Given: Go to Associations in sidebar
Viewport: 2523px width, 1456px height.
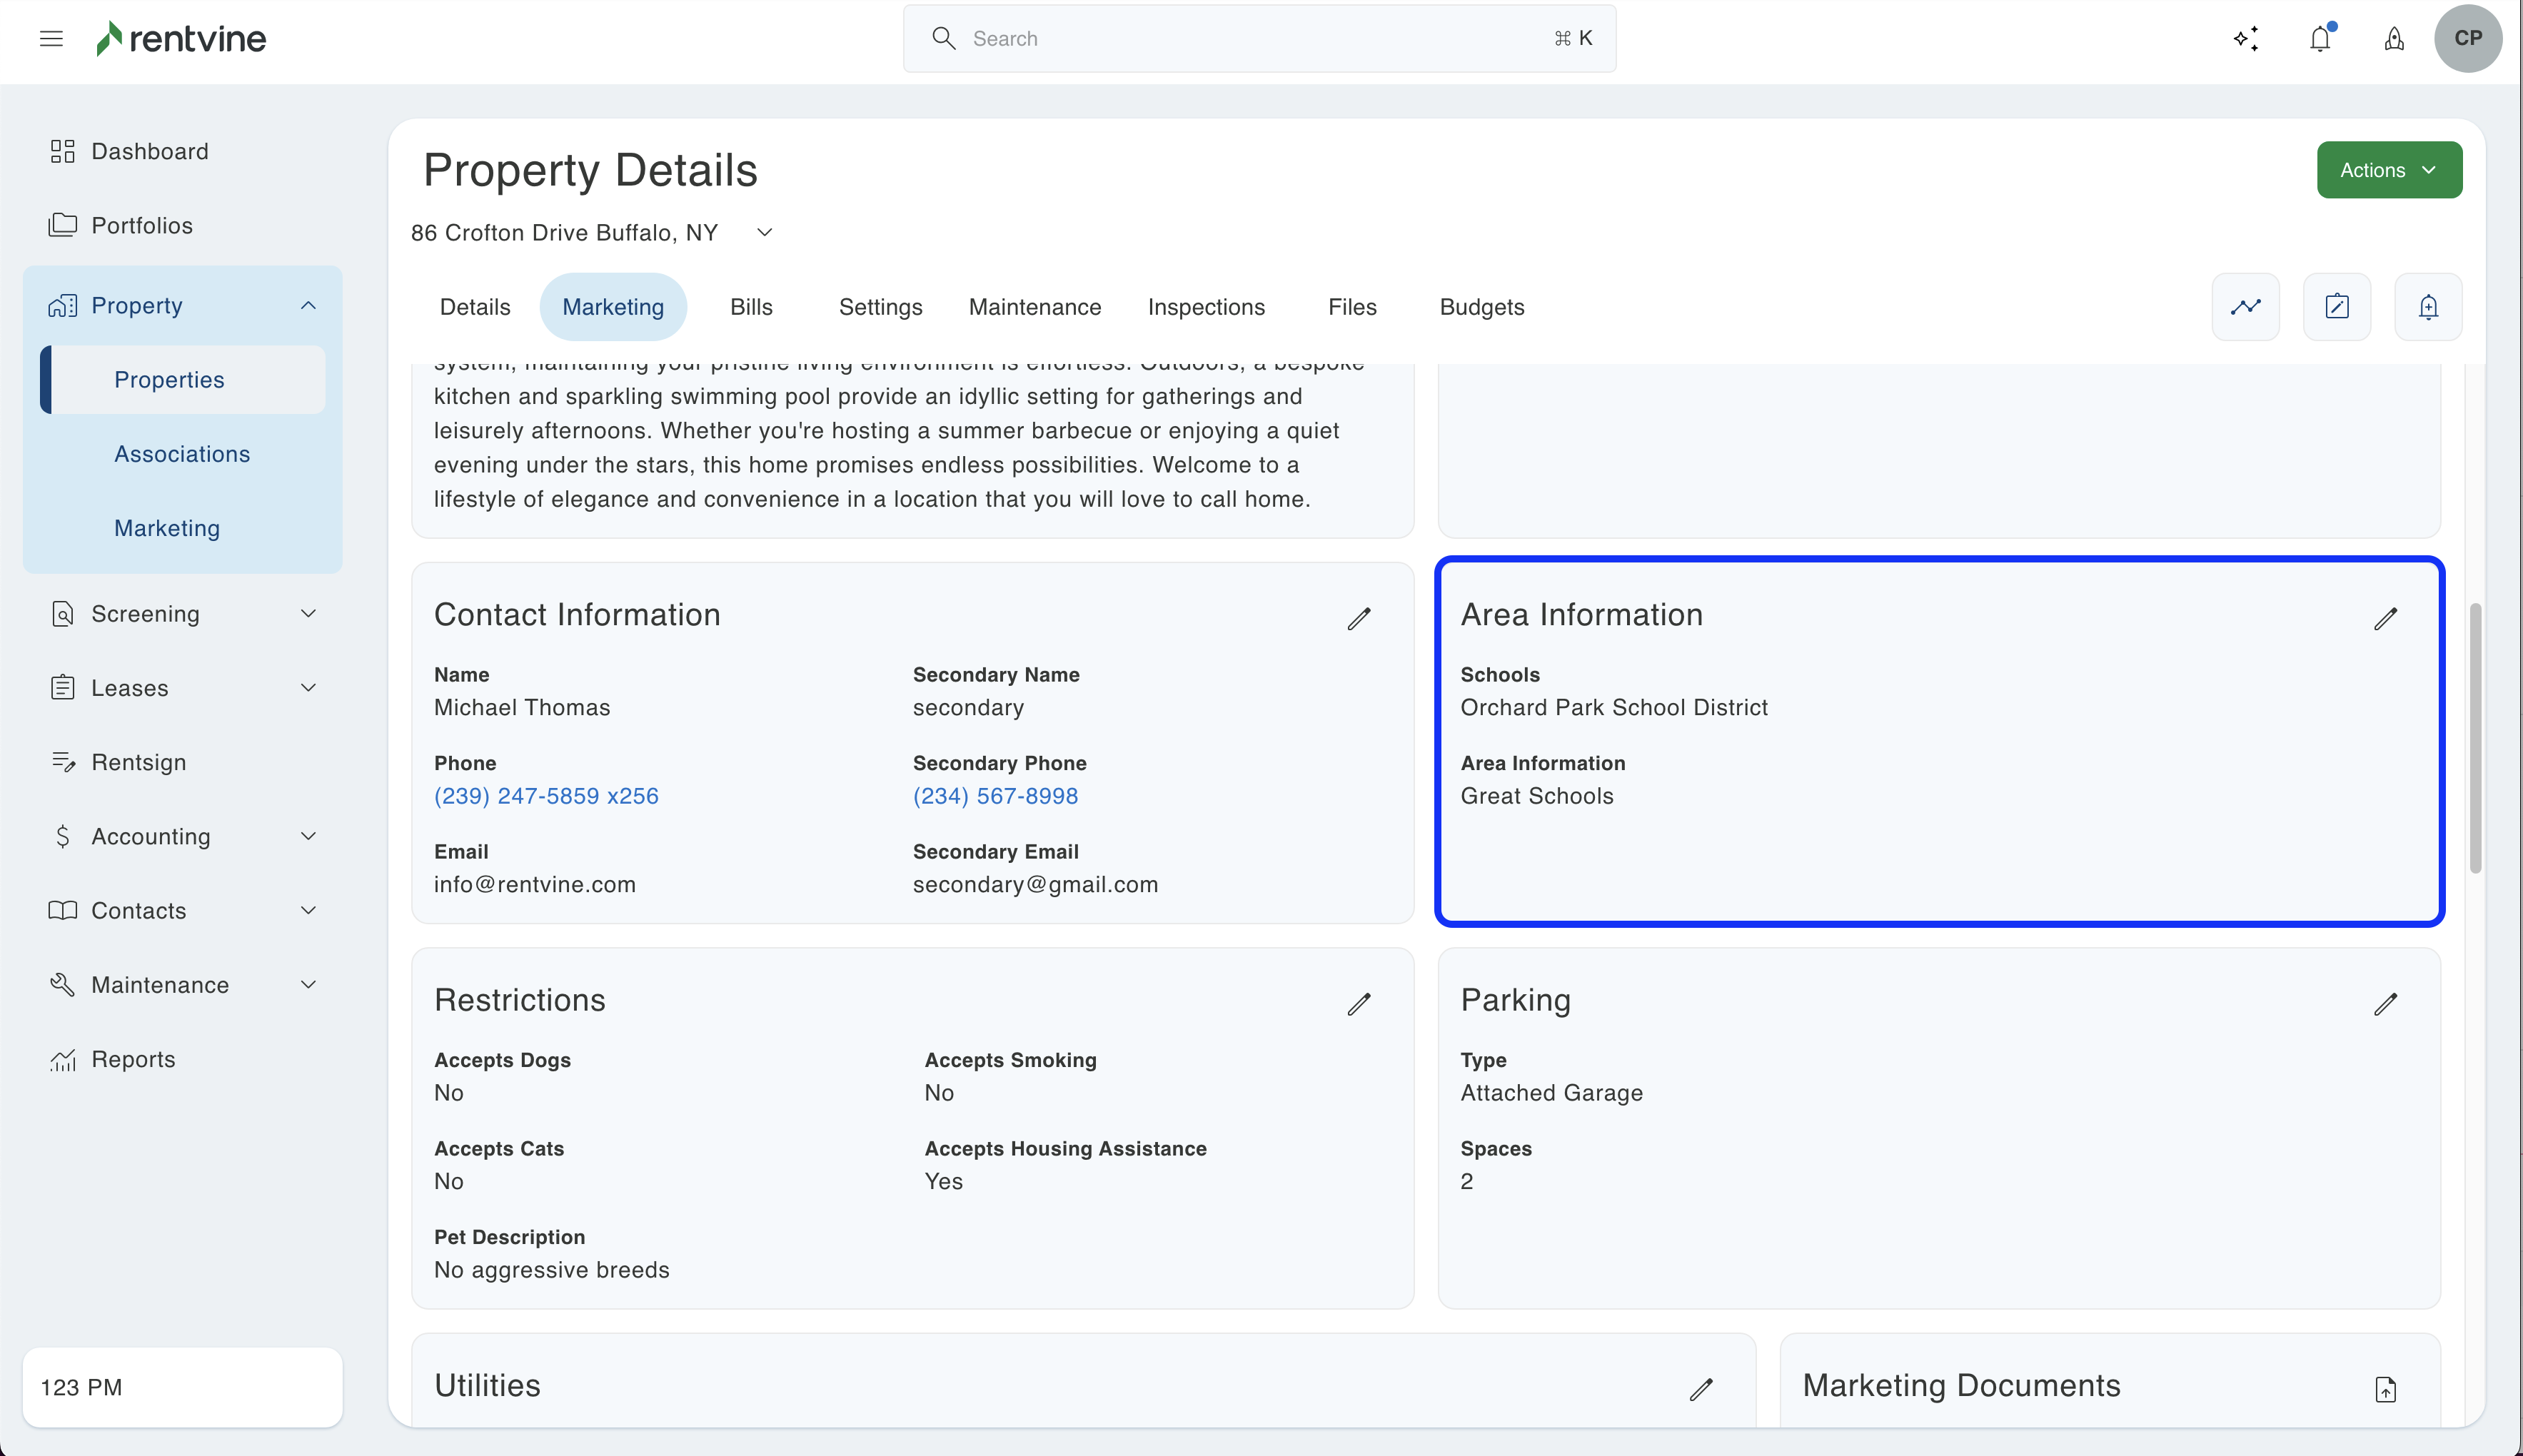Looking at the screenshot, I should [182, 454].
